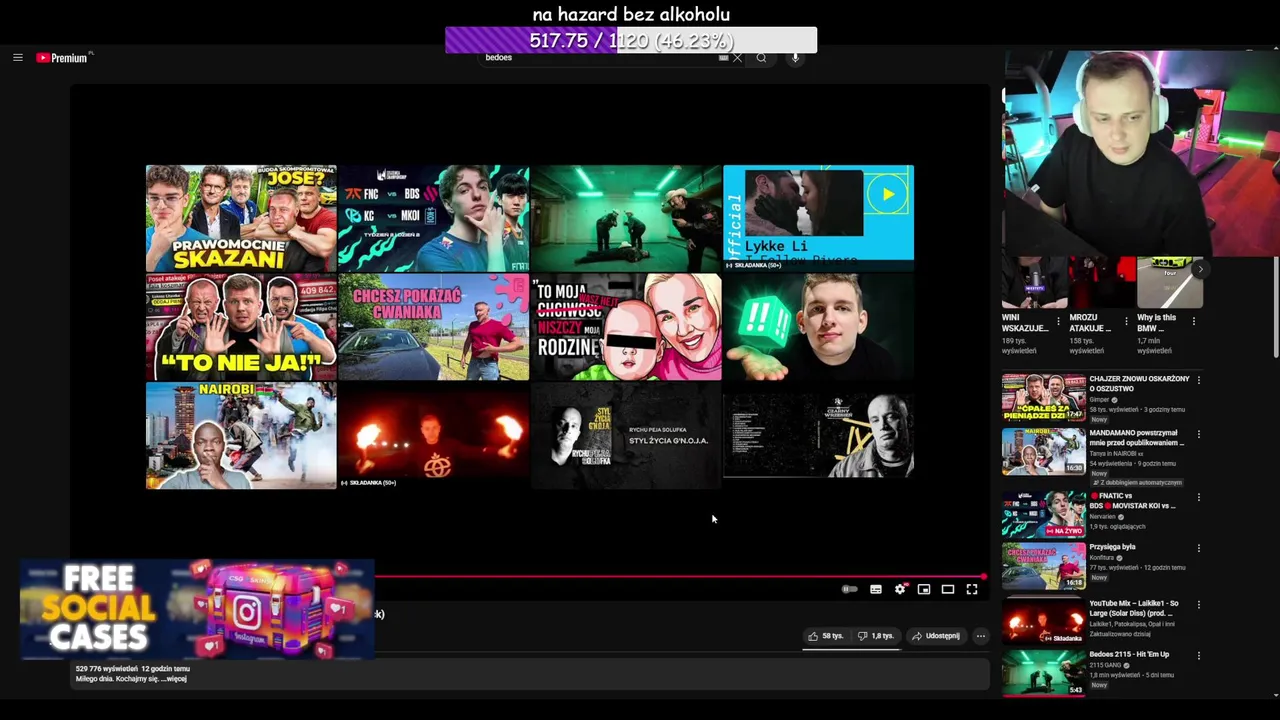Open options for 'Why is this BMW' short
1280x720 pixels.
click(1193, 321)
